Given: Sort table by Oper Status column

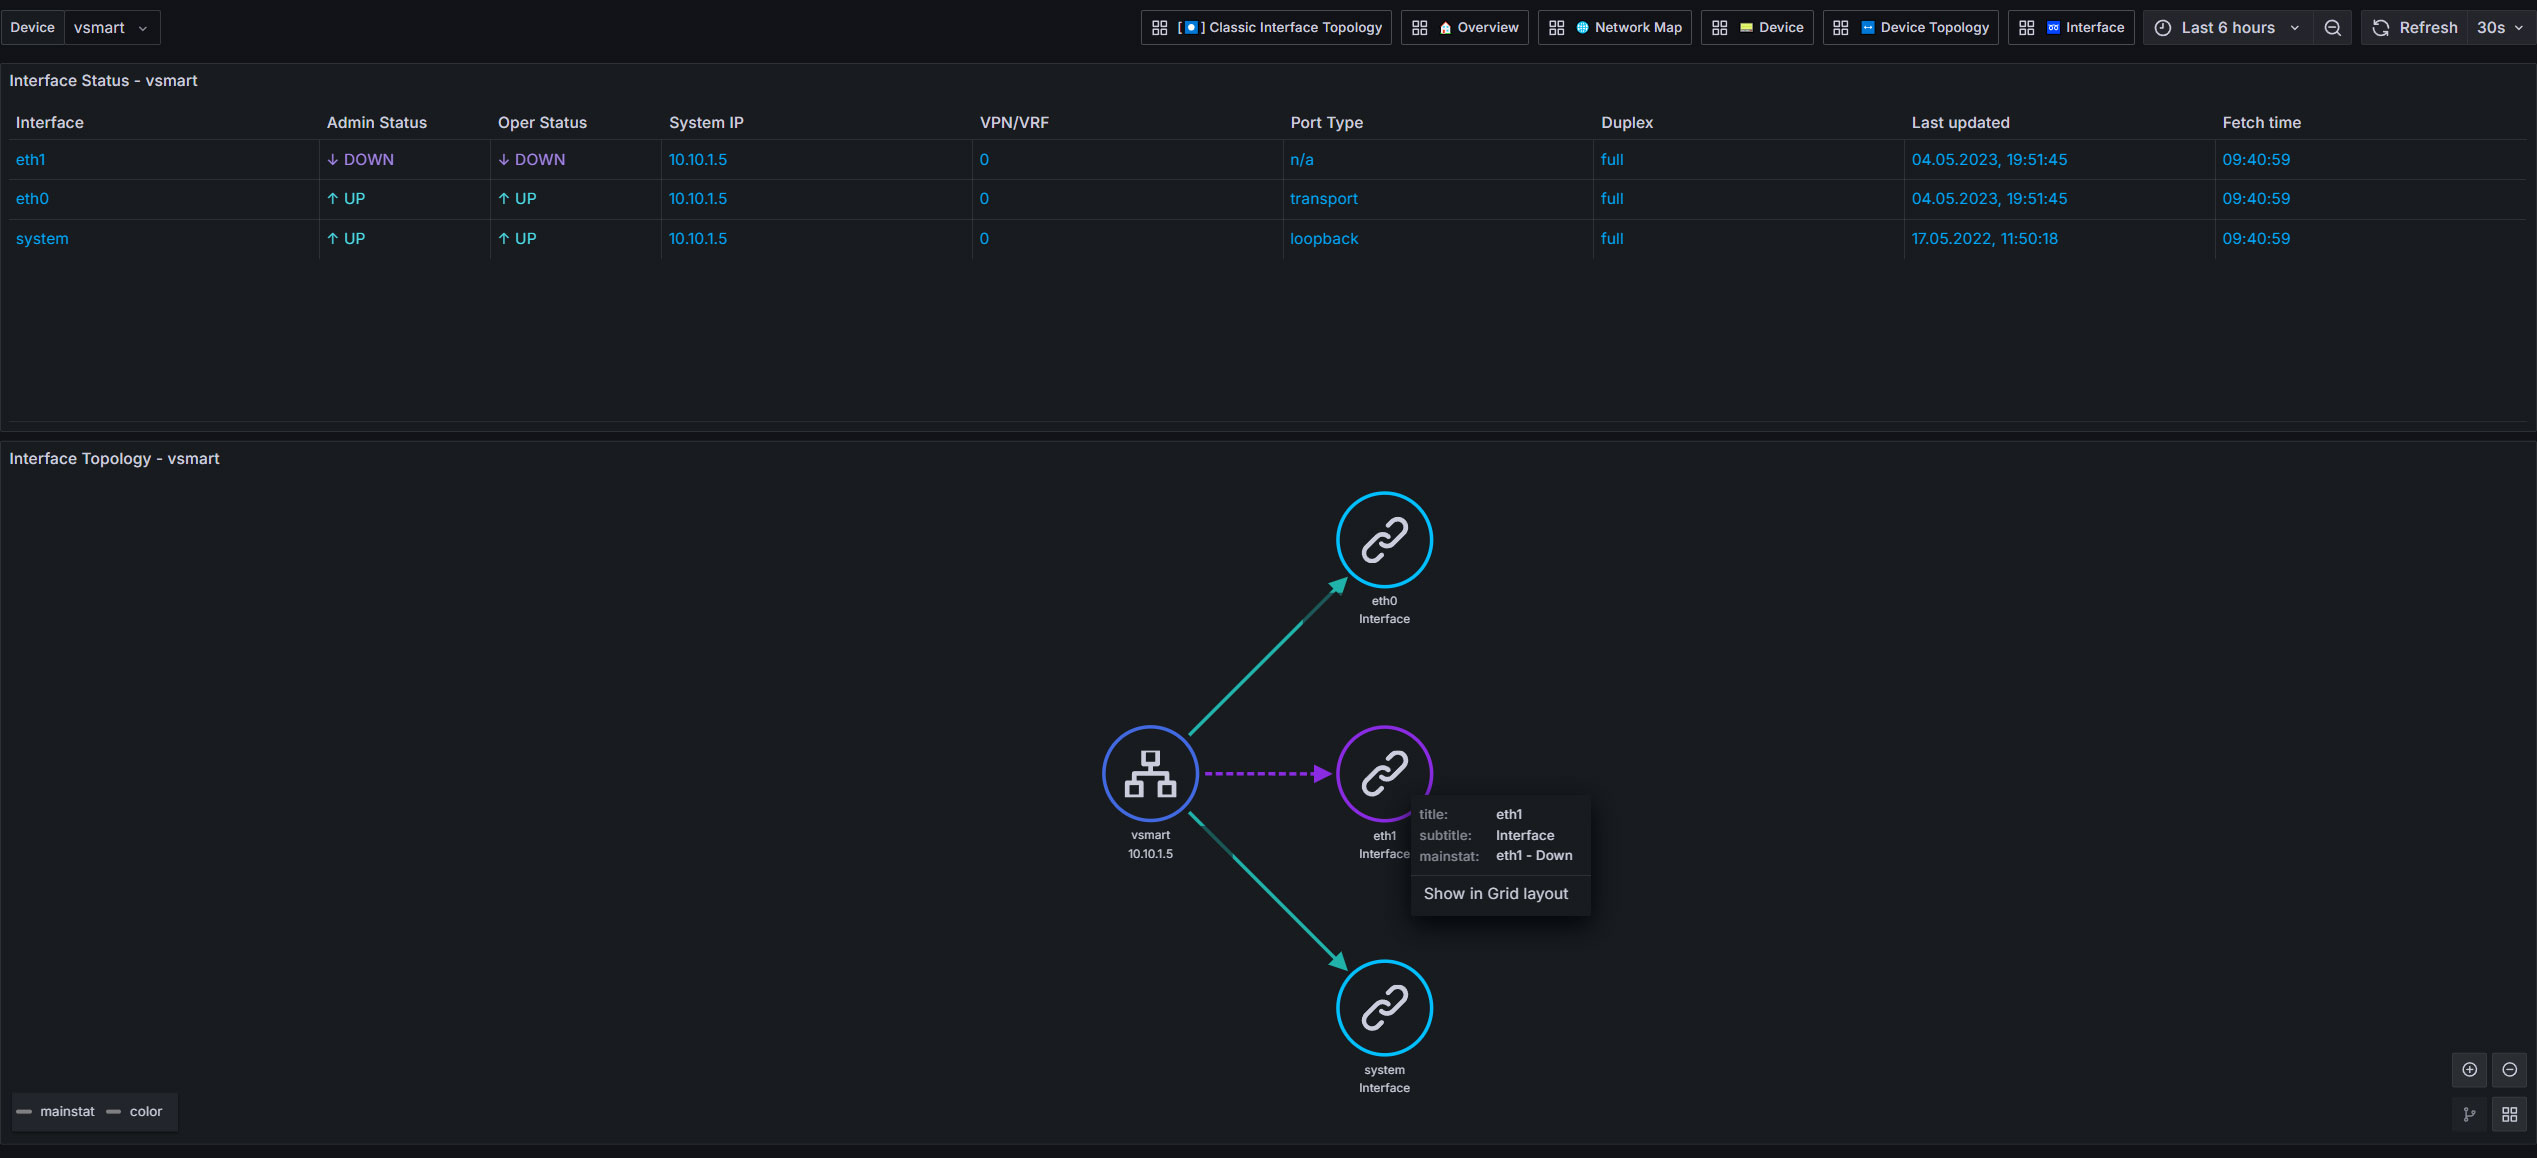Looking at the screenshot, I should (x=542, y=123).
